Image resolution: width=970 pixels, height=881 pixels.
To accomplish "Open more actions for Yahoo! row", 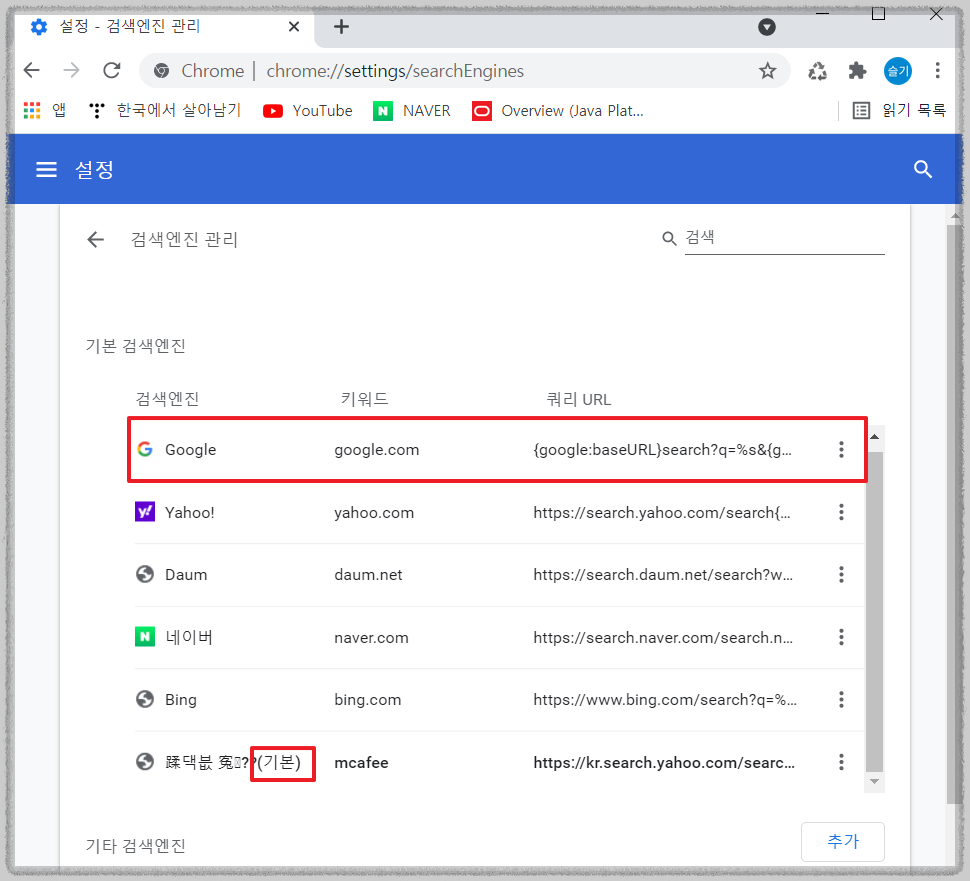I will [x=841, y=512].
